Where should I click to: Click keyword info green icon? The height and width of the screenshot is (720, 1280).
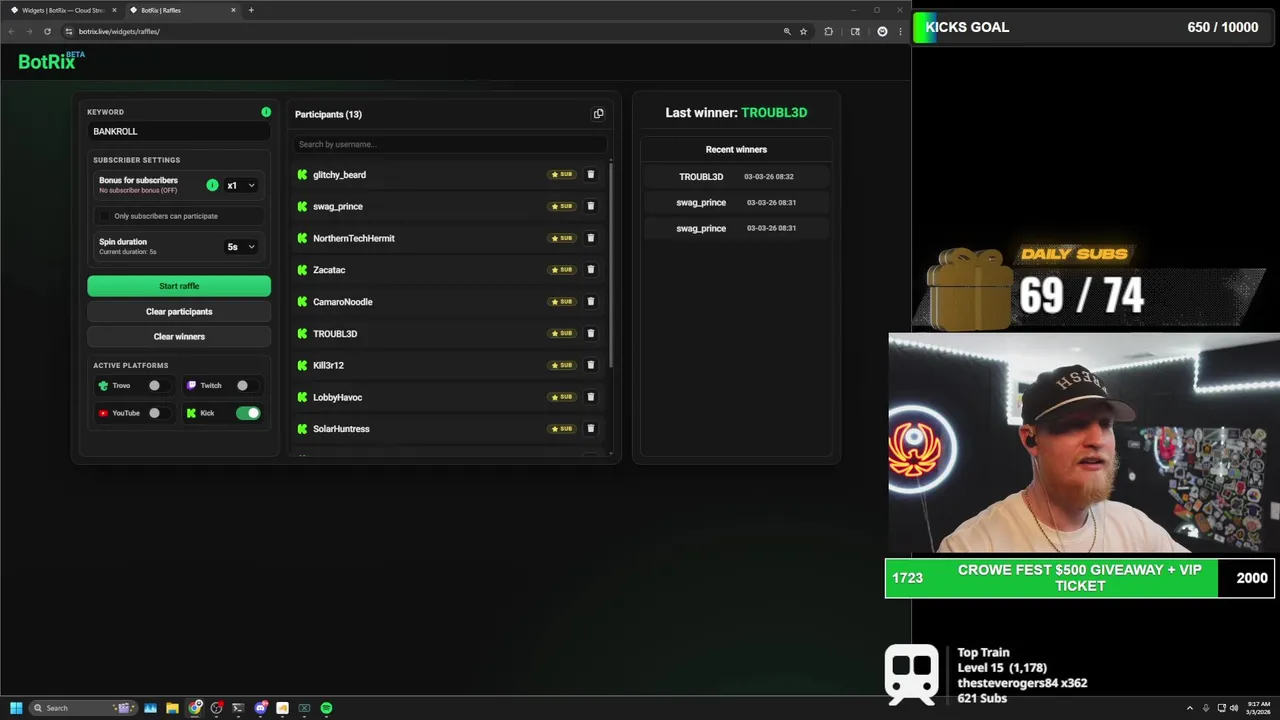coord(266,112)
